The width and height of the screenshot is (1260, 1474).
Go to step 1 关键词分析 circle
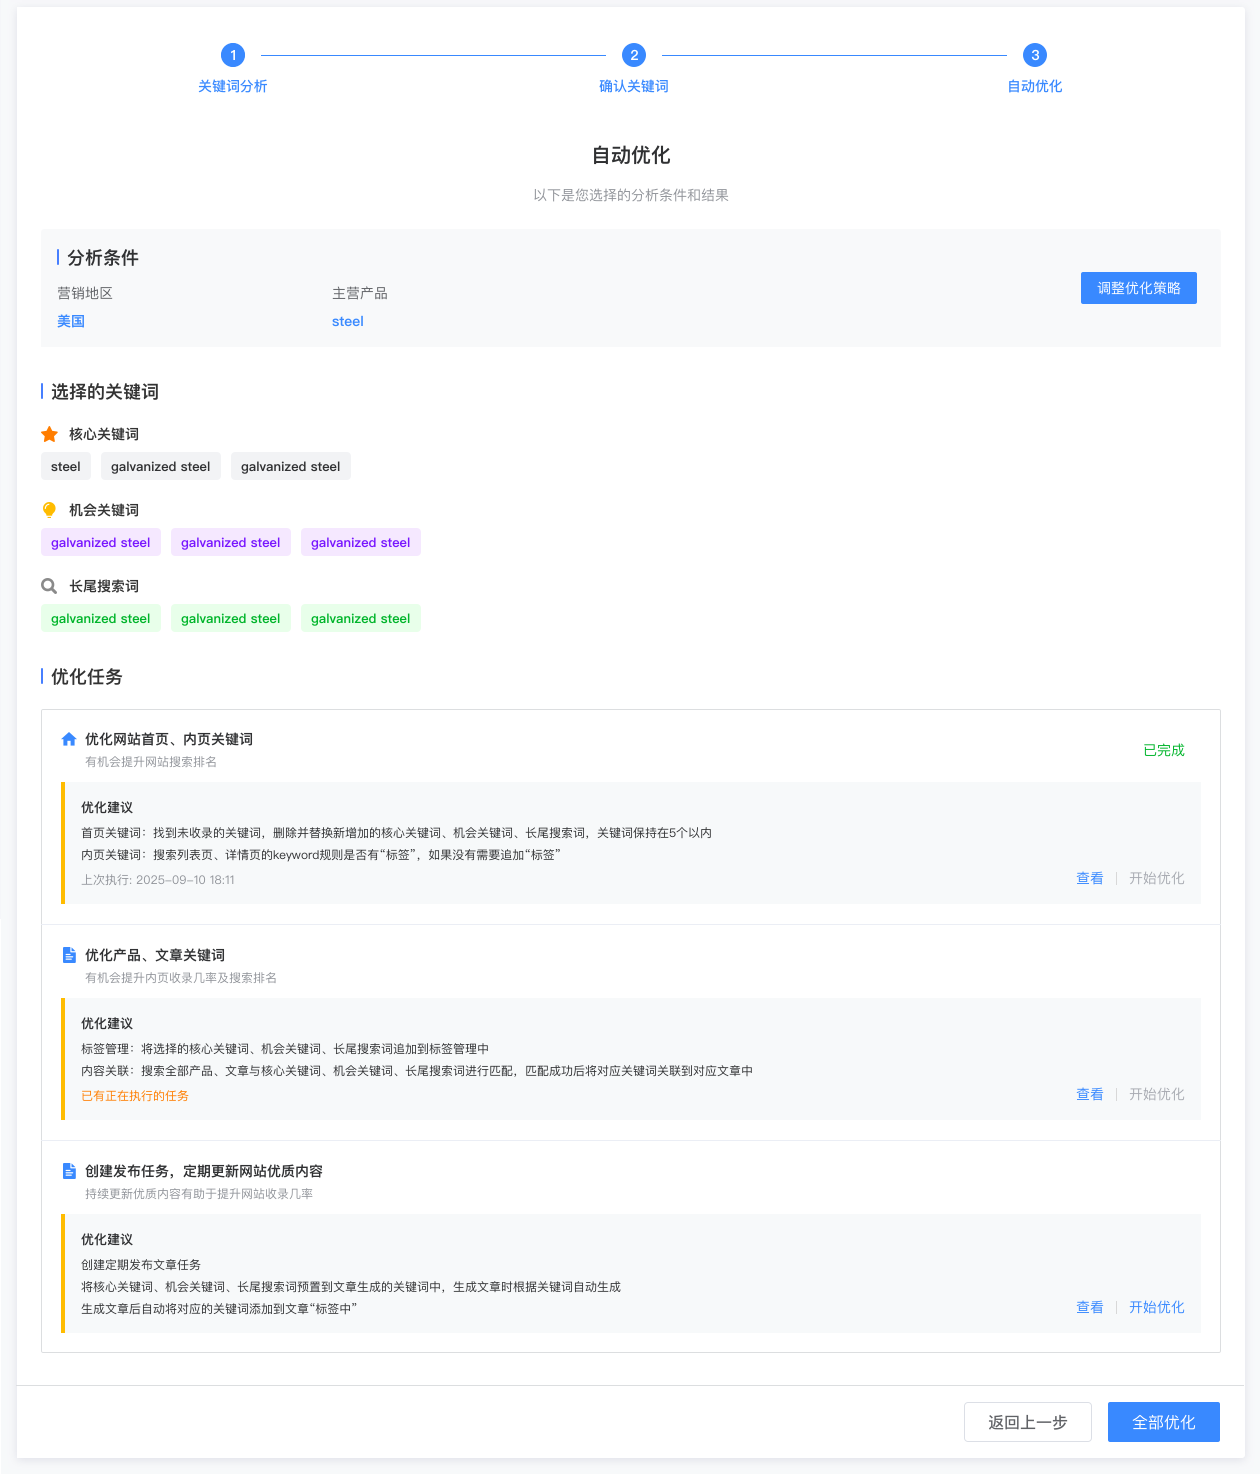pyautogui.click(x=233, y=55)
